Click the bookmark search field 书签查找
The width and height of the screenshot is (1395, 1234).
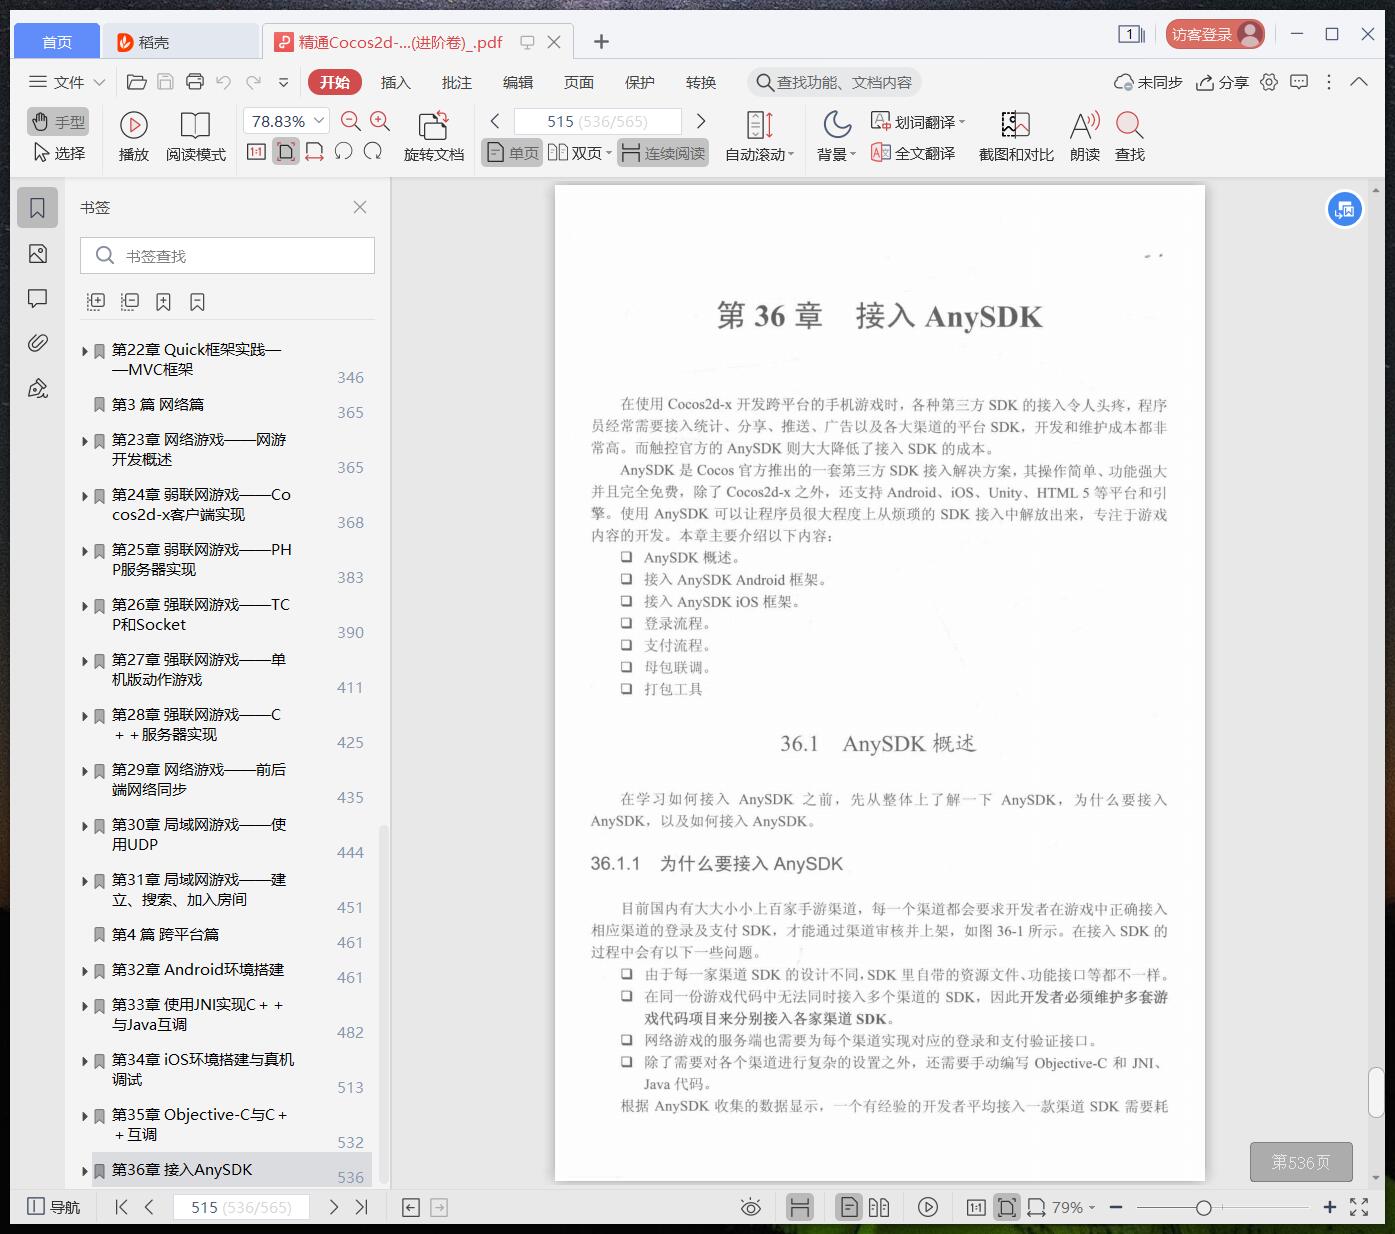(x=227, y=256)
